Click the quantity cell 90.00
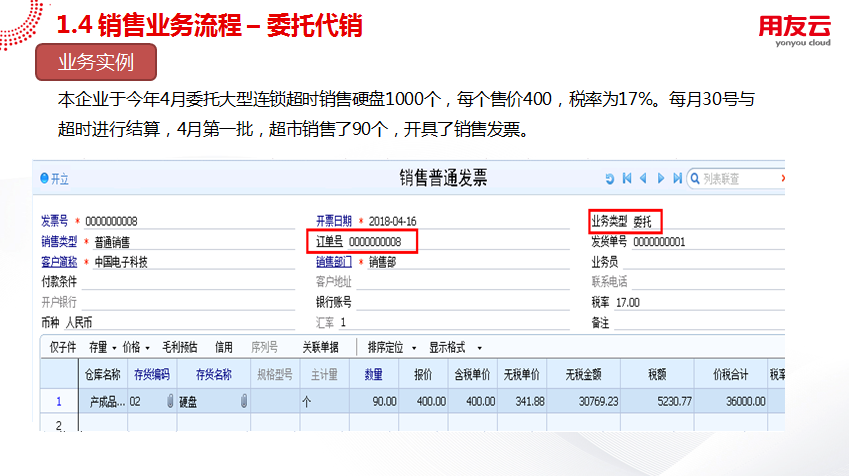 374,401
